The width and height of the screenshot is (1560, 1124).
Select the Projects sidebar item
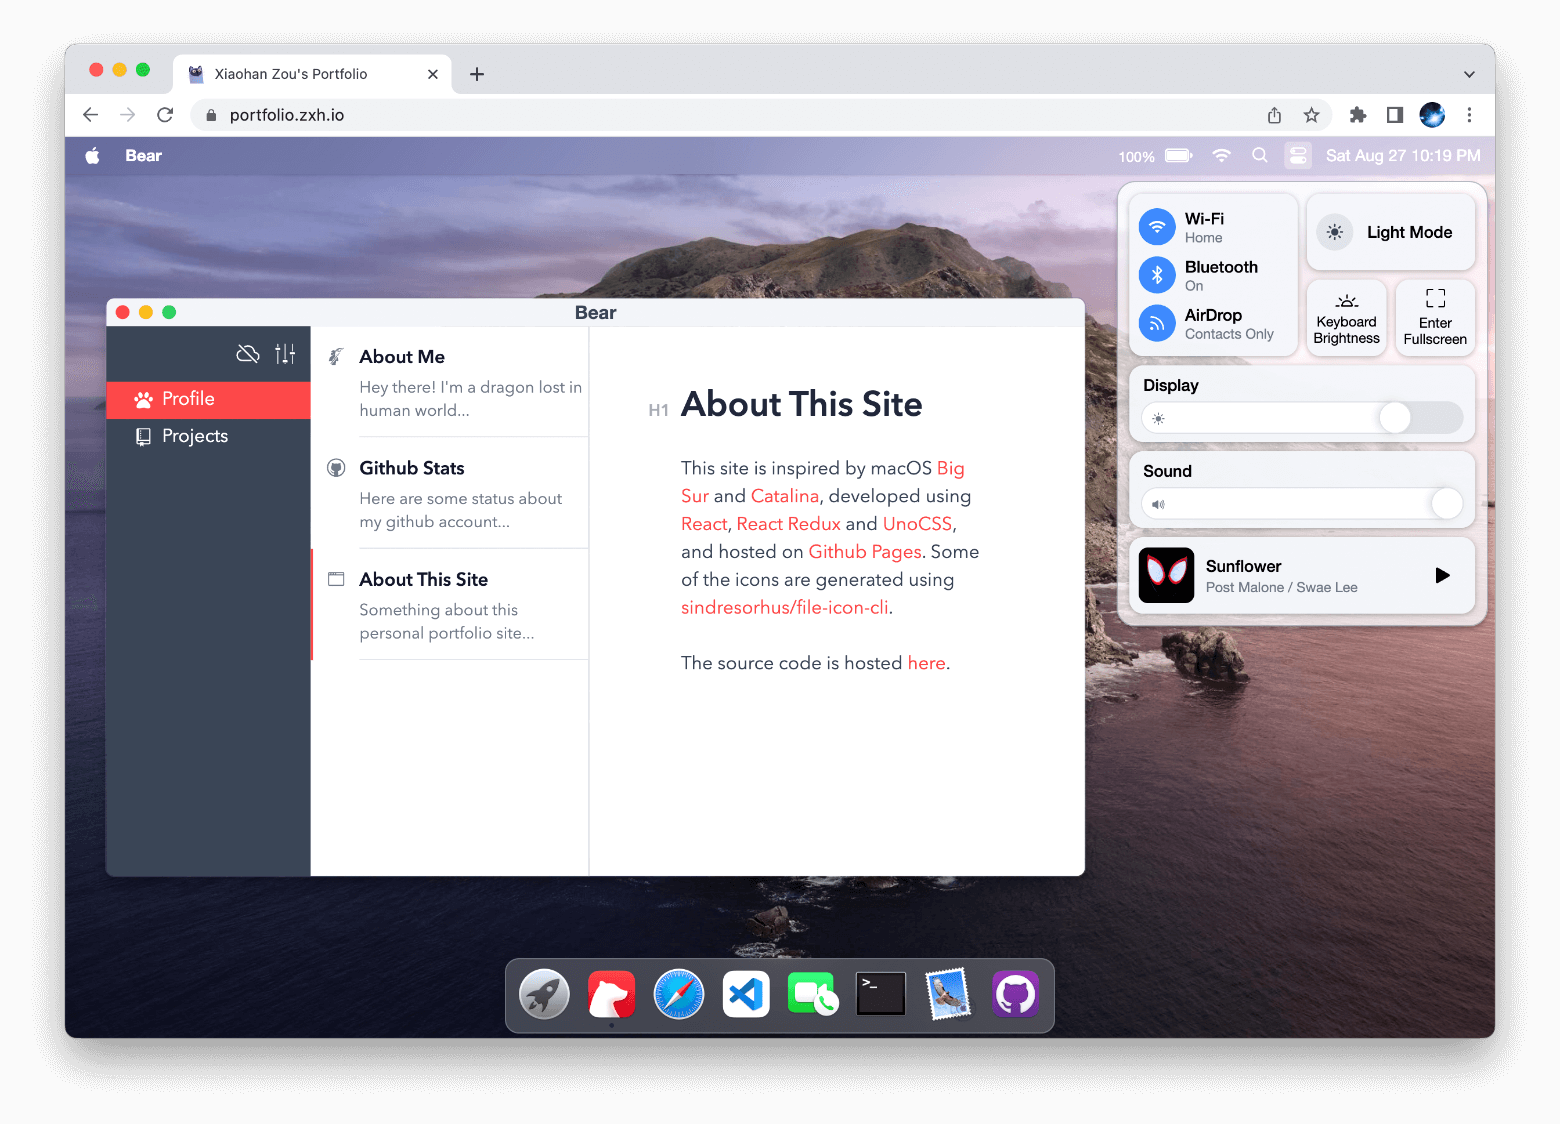pyautogui.click(x=208, y=436)
